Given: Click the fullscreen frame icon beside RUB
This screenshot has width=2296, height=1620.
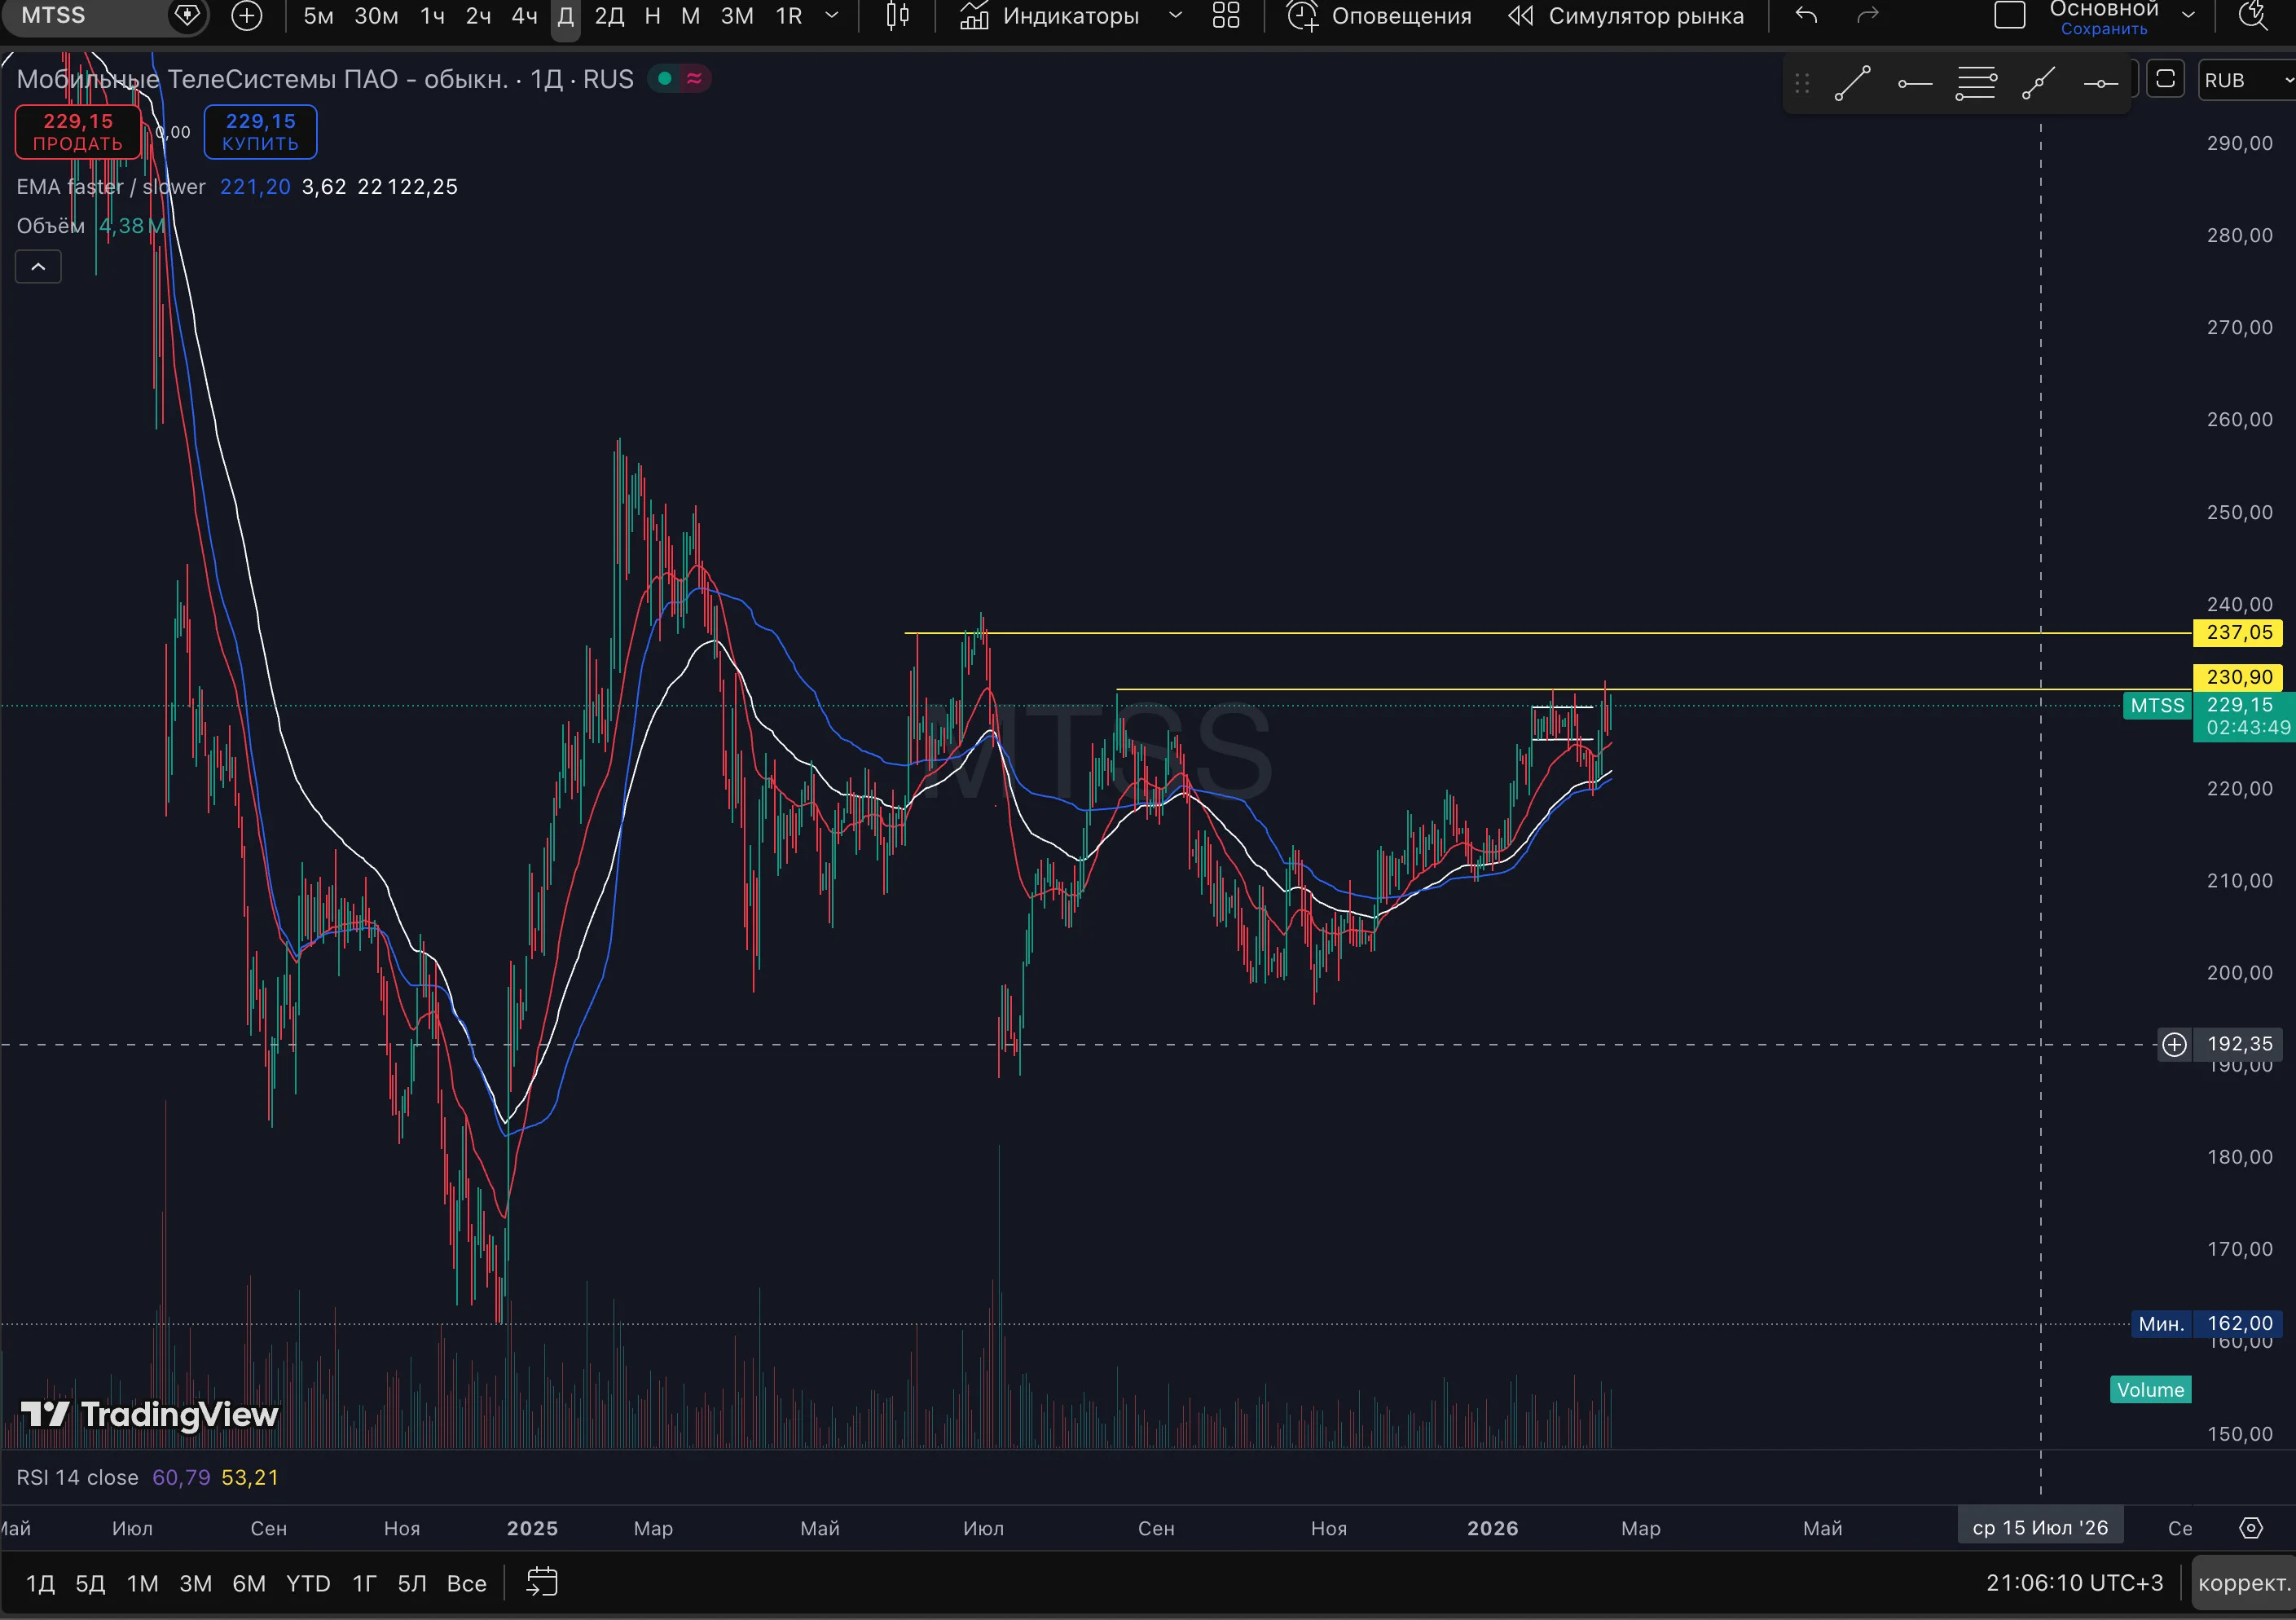Looking at the screenshot, I should click(2165, 79).
